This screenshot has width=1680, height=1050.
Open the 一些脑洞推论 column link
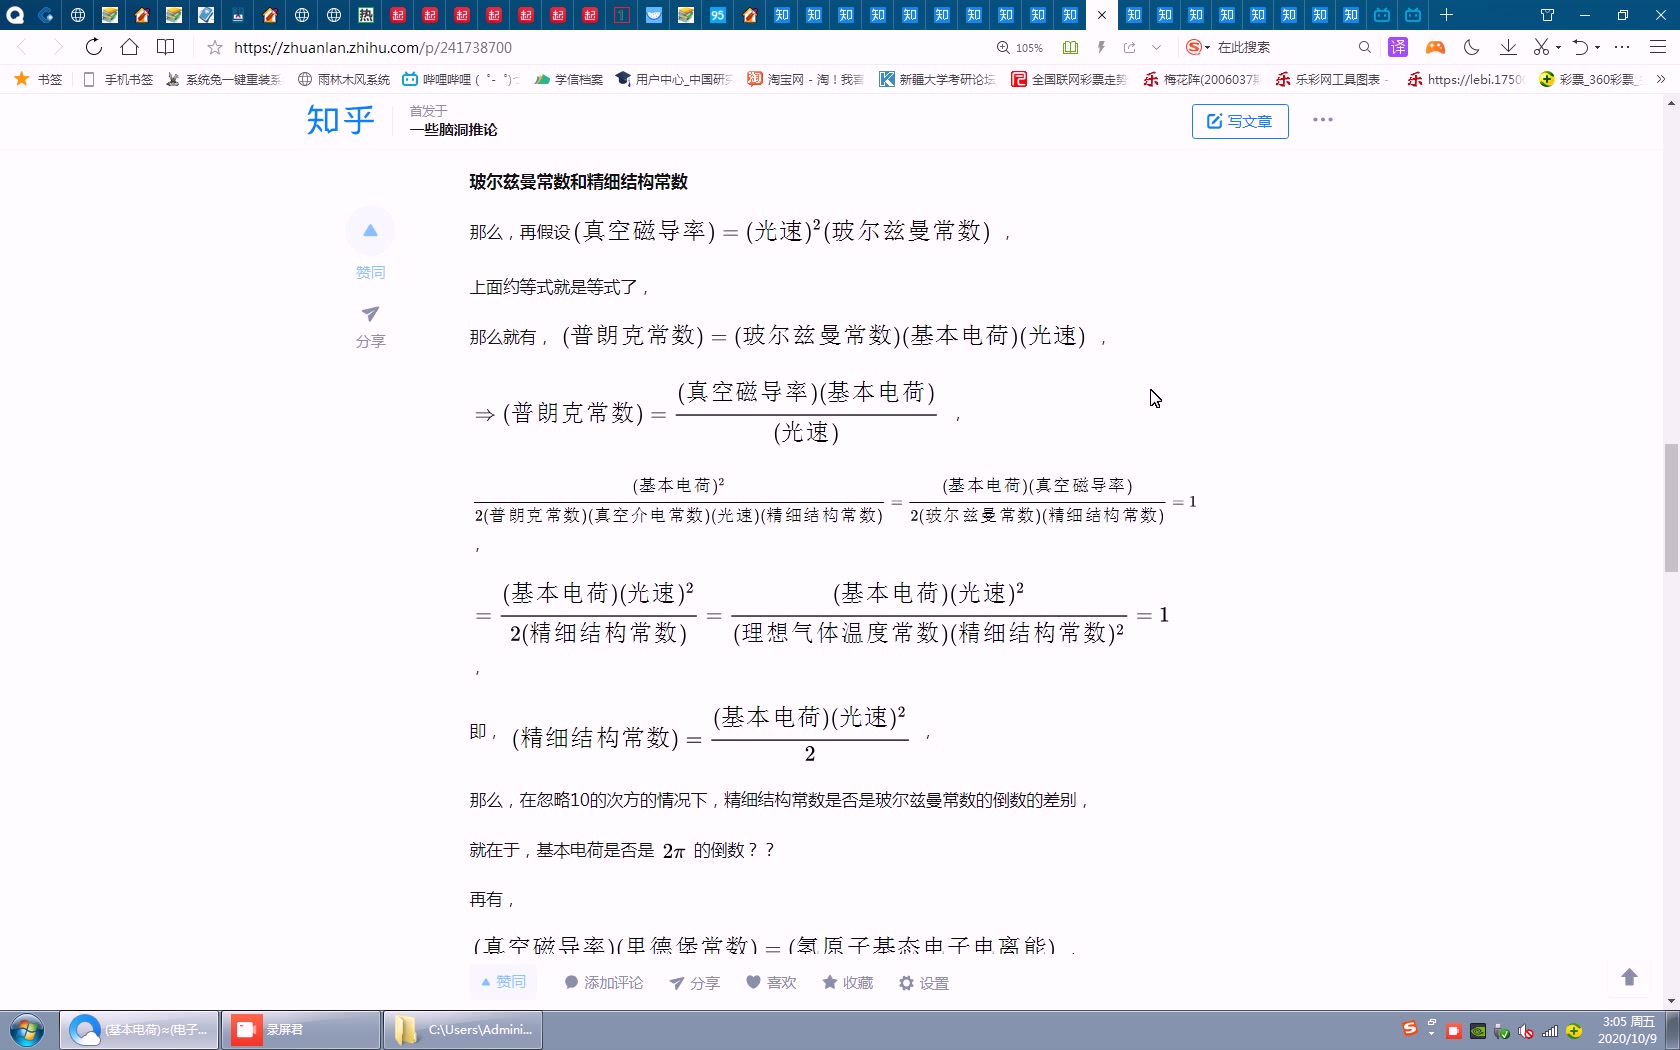coord(453,130)
